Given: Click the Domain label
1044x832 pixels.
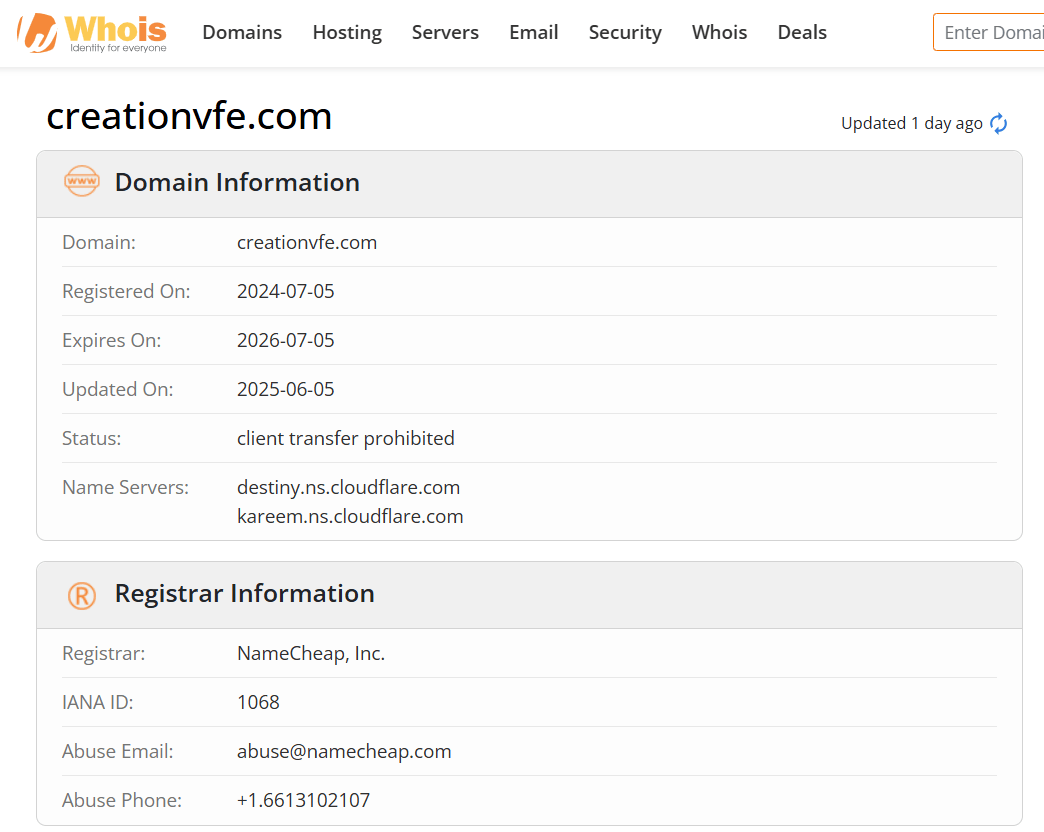Looking at the screenshot, I should click(99, 242).
